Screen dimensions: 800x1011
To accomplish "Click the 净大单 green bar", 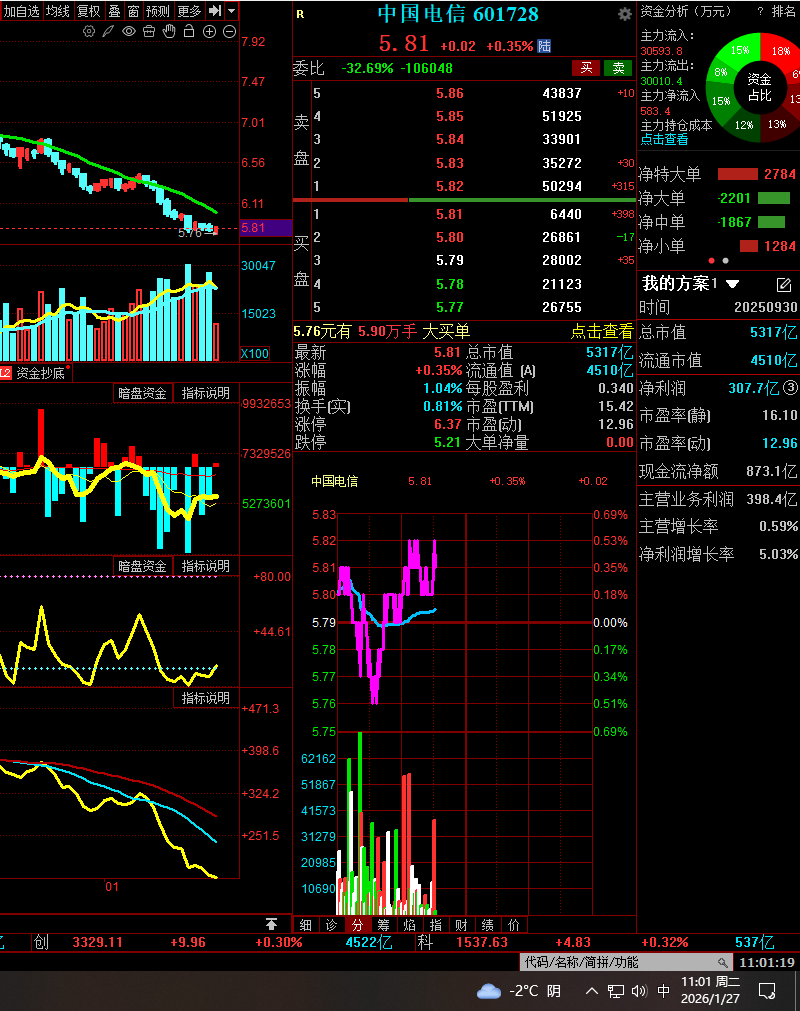I will (774, 198).
